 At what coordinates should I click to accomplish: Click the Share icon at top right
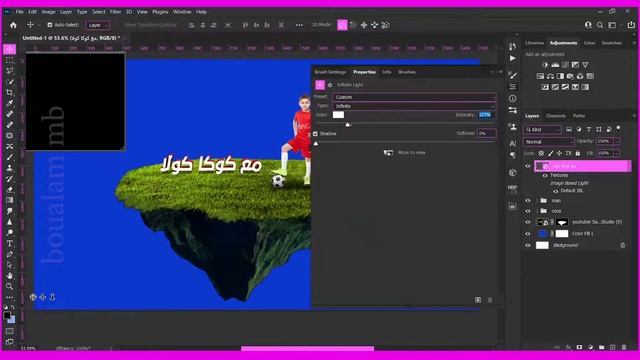[631, 25]
